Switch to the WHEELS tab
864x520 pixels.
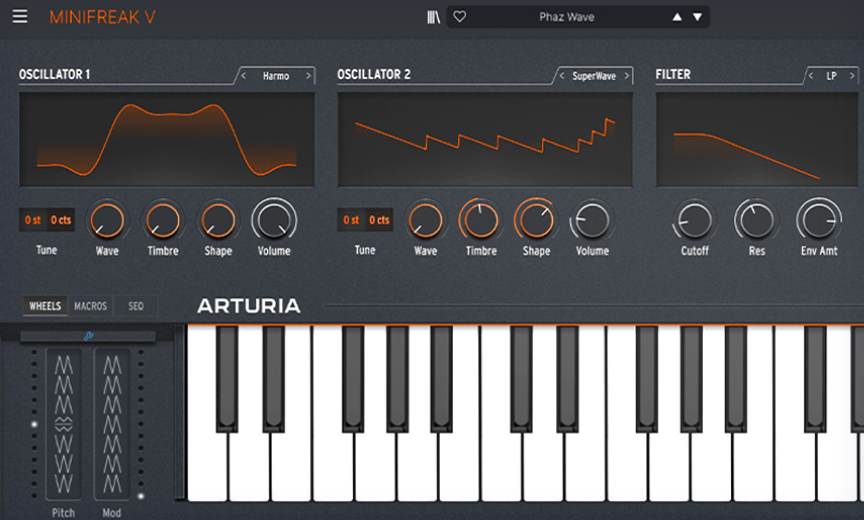coord(45,306)
